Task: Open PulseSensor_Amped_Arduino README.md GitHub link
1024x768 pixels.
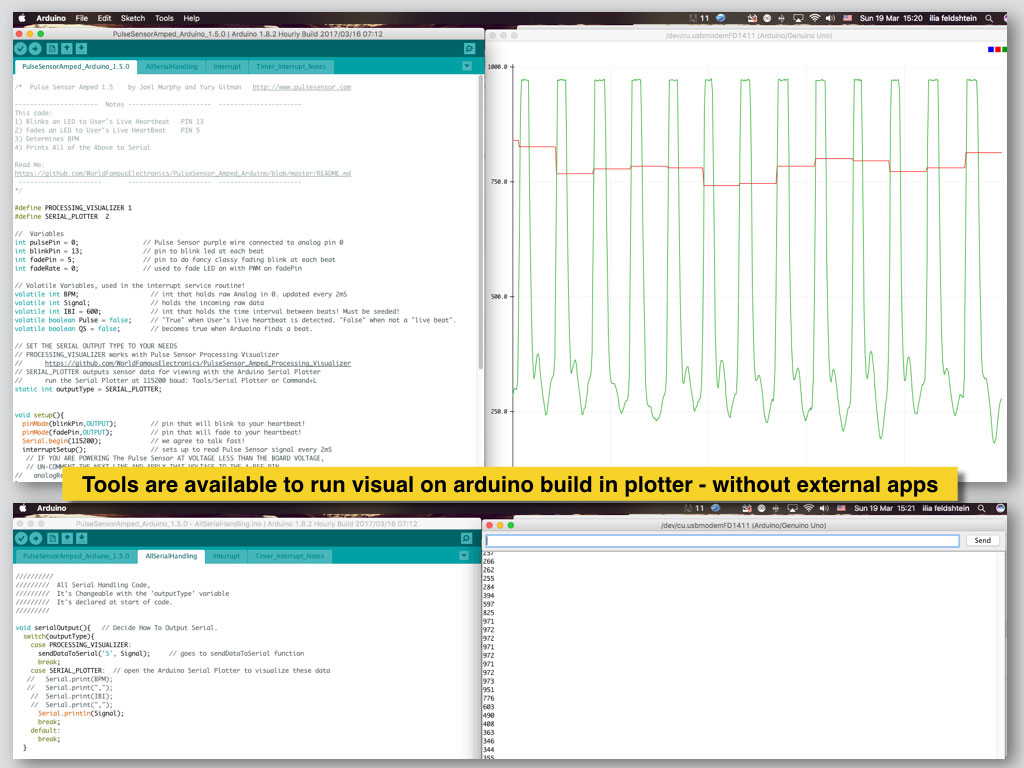Action: coord(183,174)
